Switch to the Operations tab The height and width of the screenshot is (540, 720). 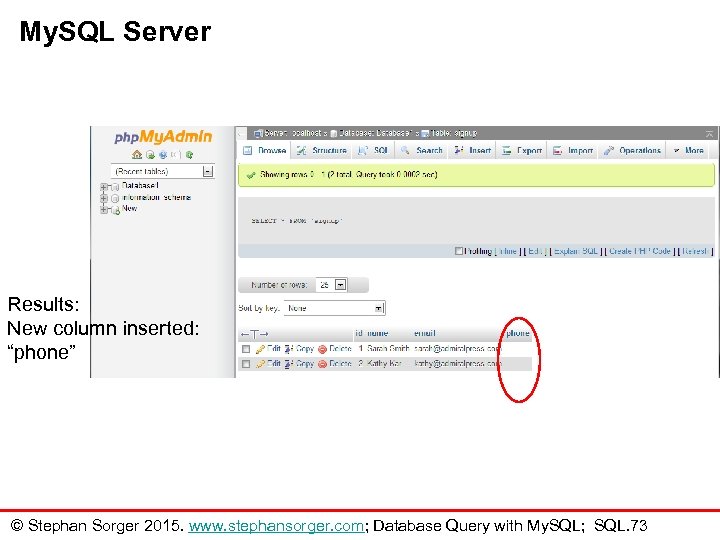click(632, 150)
